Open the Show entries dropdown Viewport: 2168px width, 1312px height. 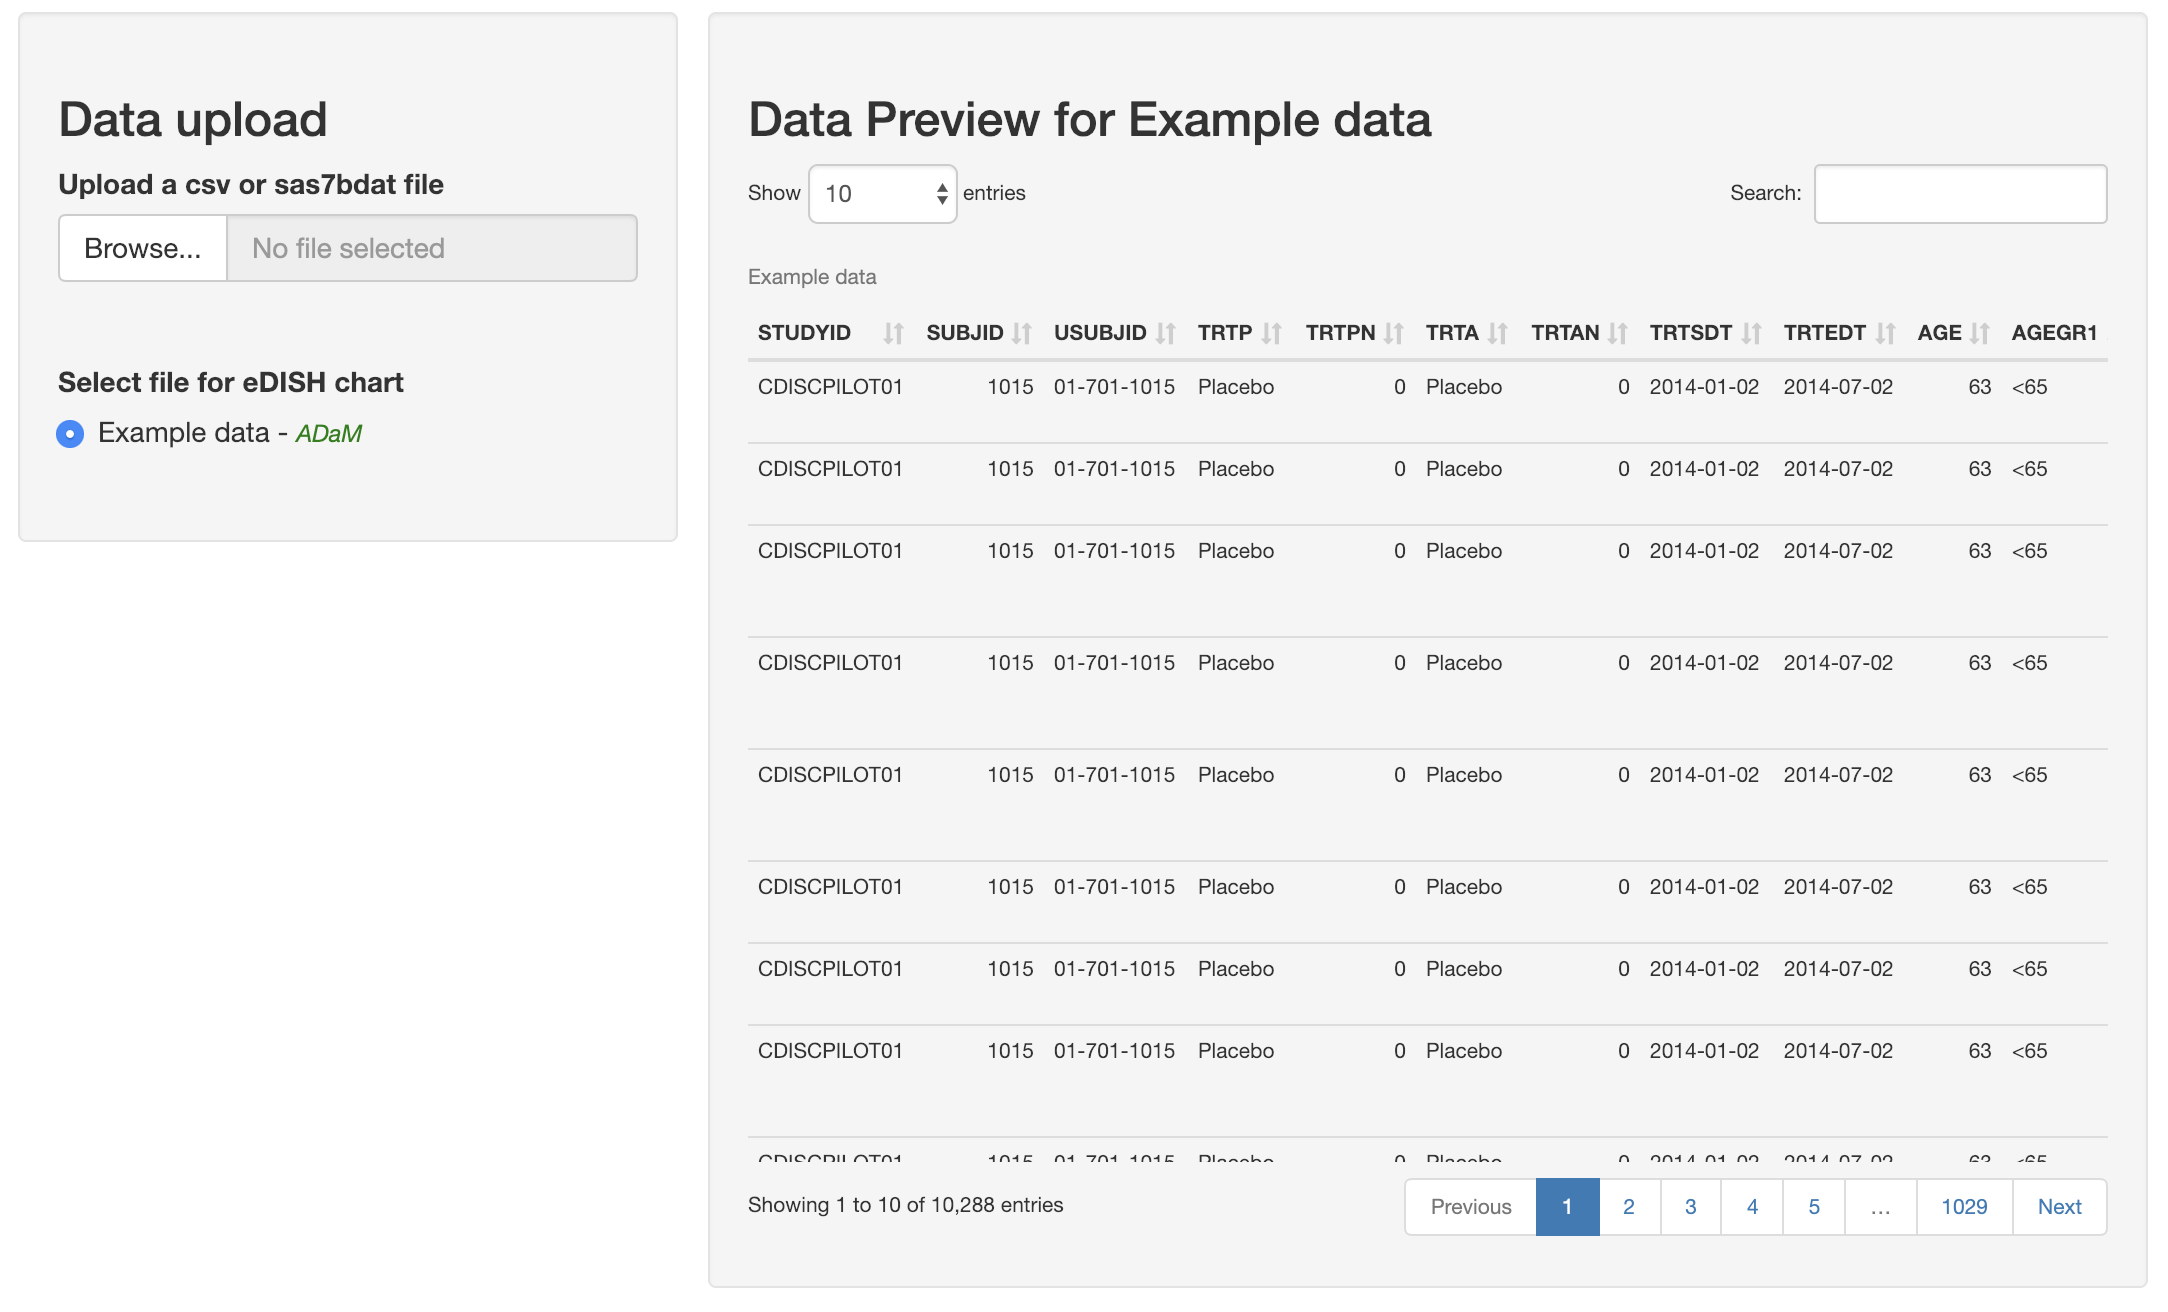pyautogui.click(x=882, y=194)
